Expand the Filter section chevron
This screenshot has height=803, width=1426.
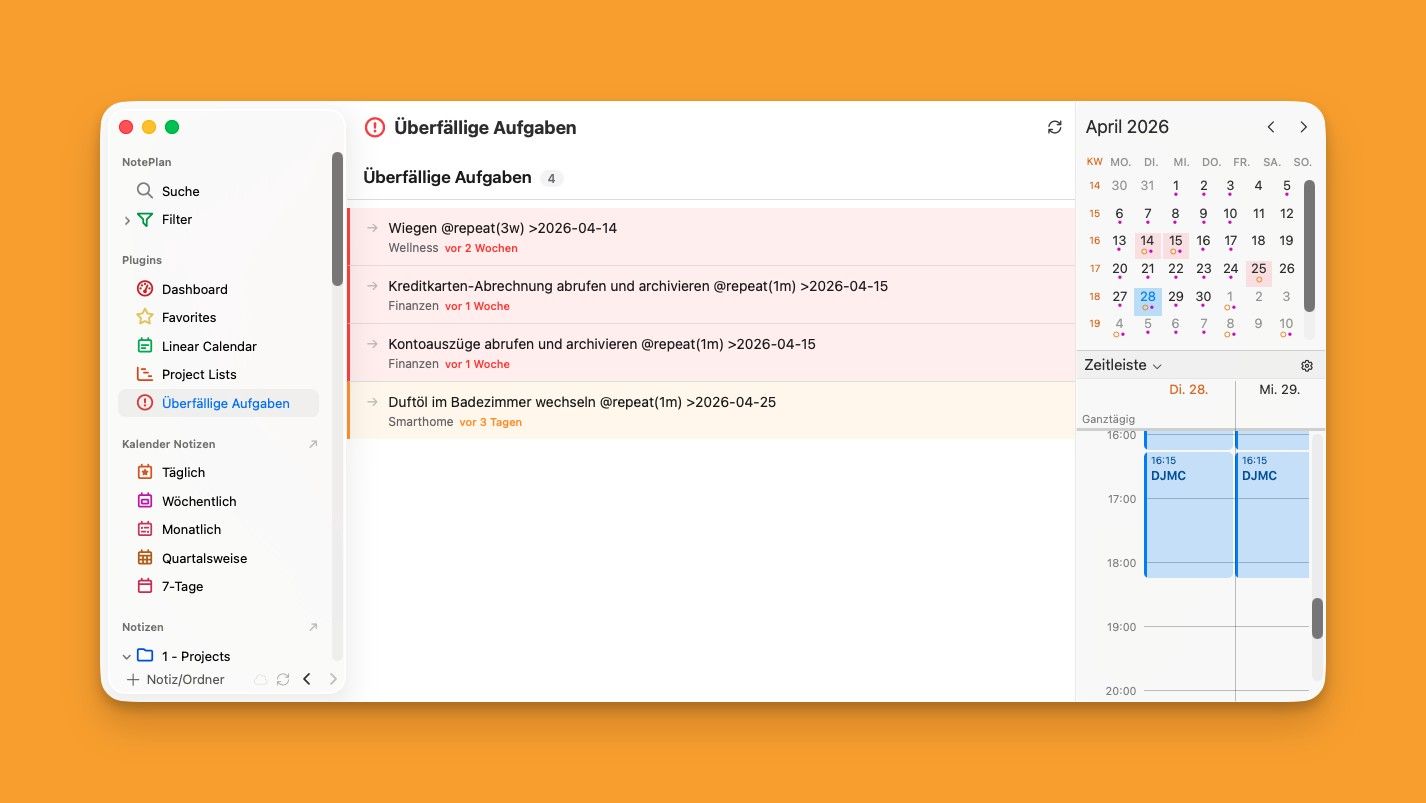(127, 220)
